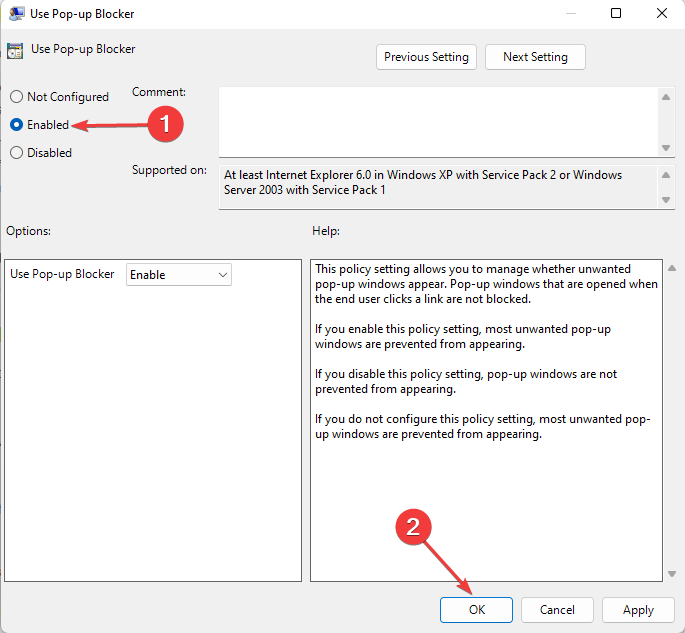Open the Use Pop-up Blocker Enable dropdown

tap(179, 275)
